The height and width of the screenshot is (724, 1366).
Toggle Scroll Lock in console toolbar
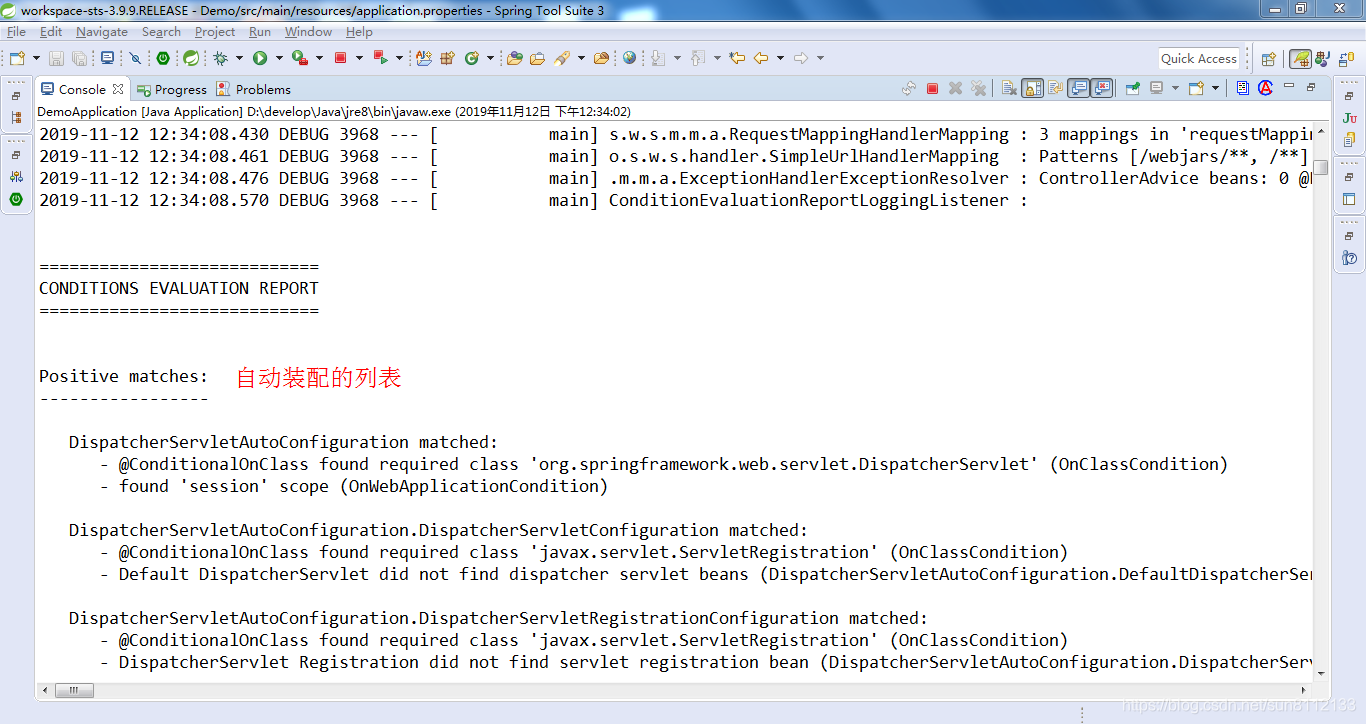1032,88
